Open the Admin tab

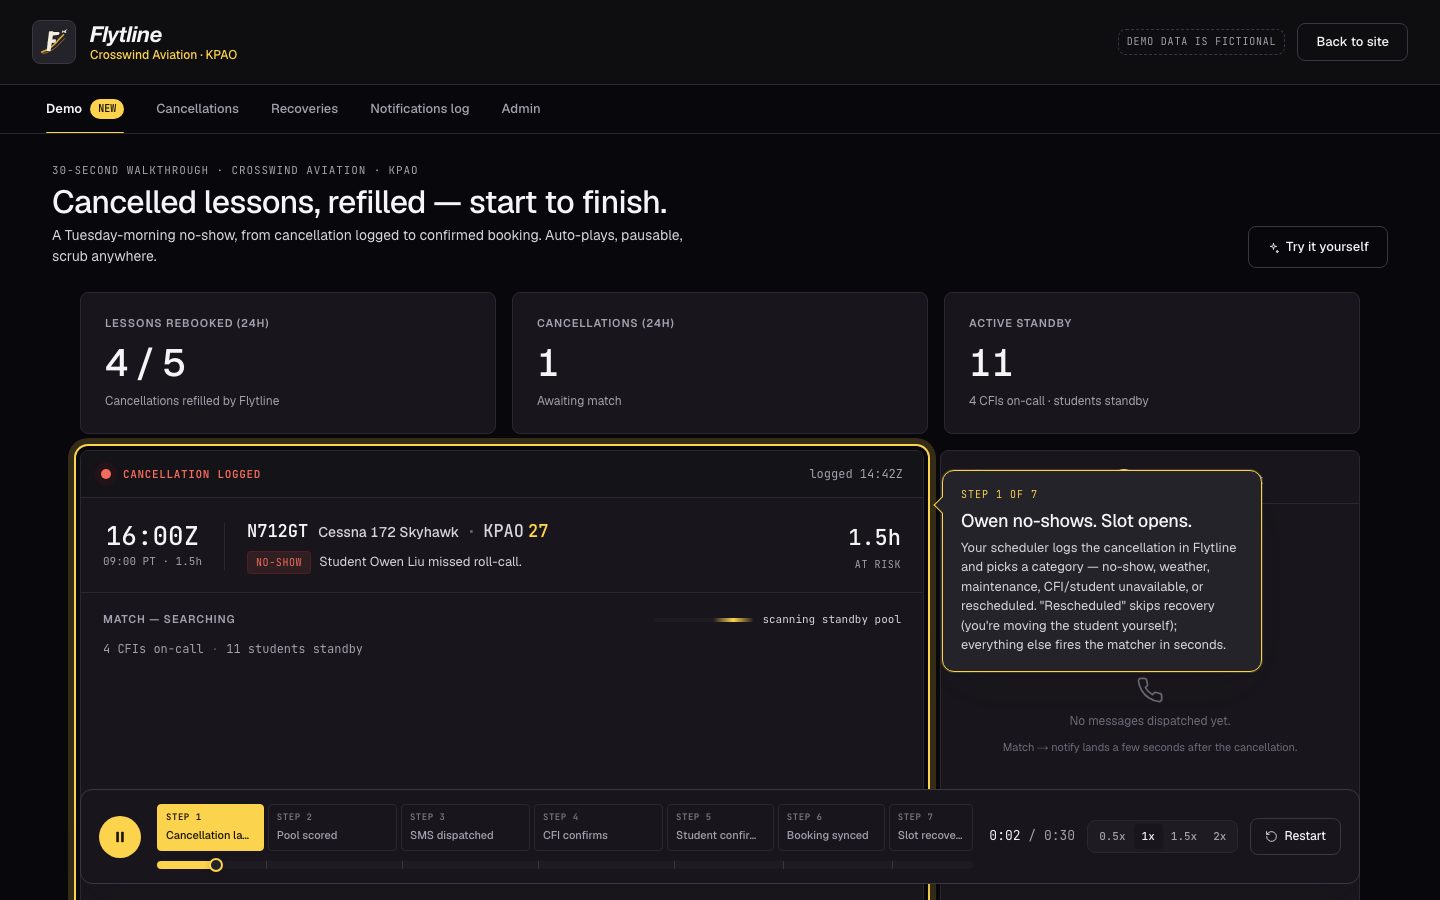[x=521, y=109]
